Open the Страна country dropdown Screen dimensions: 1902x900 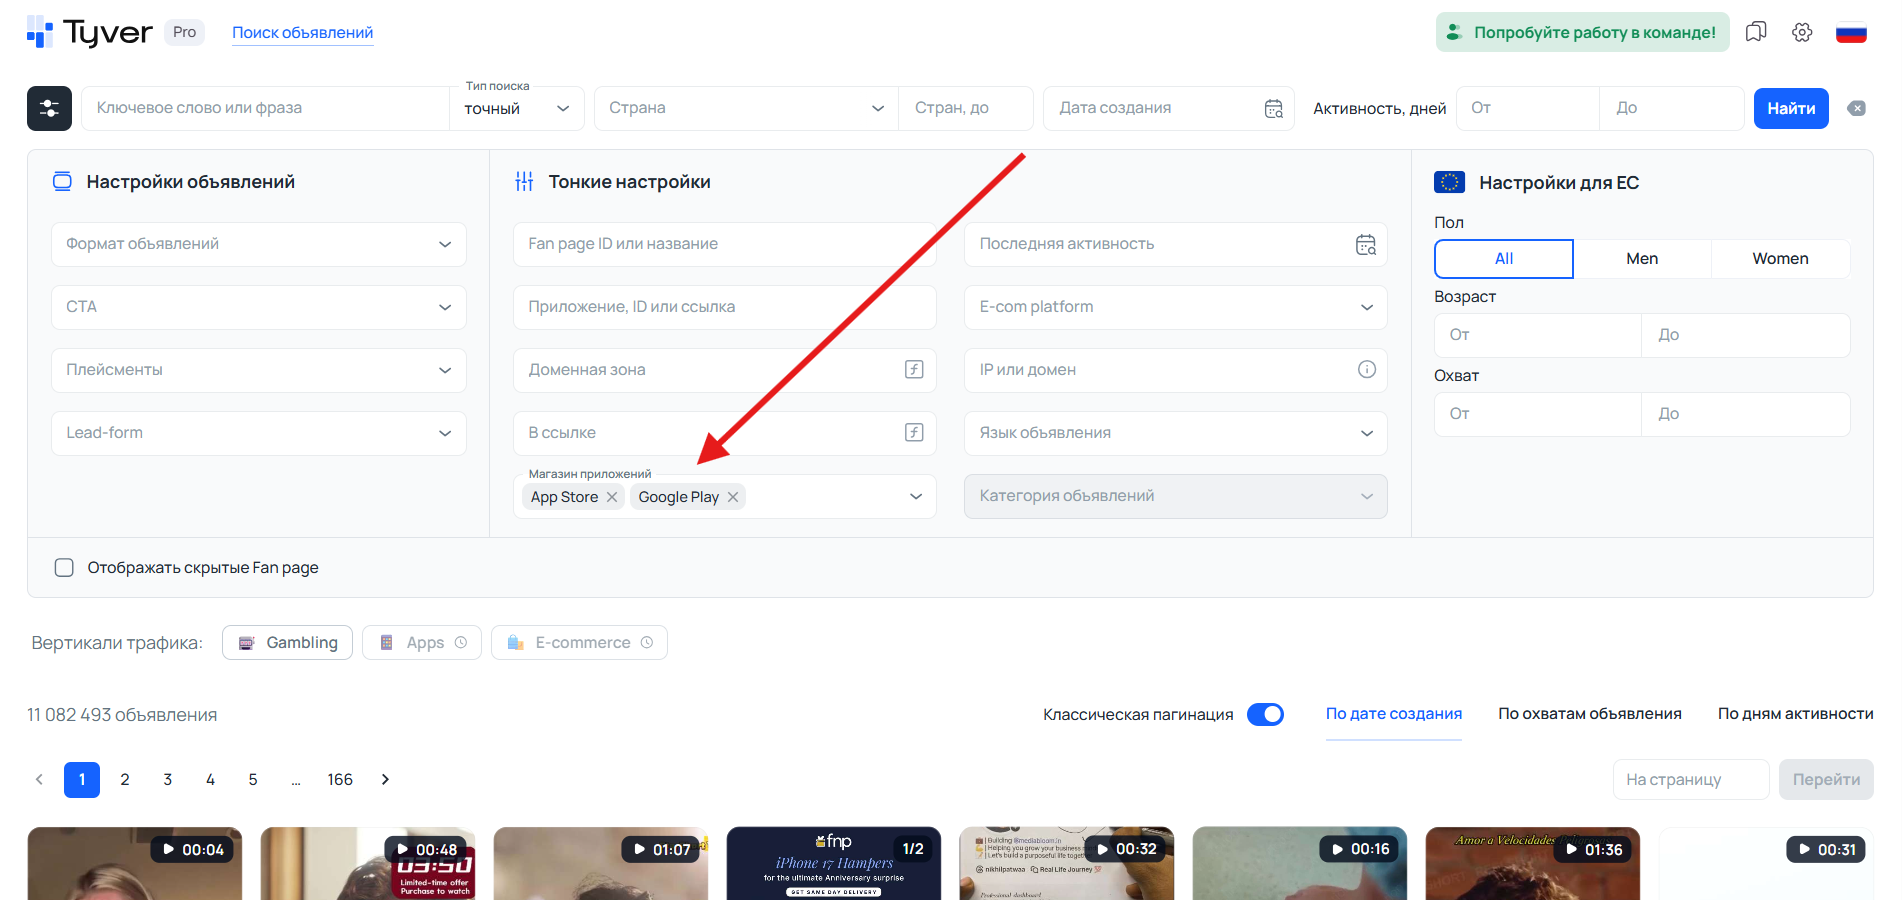[745, 107]
